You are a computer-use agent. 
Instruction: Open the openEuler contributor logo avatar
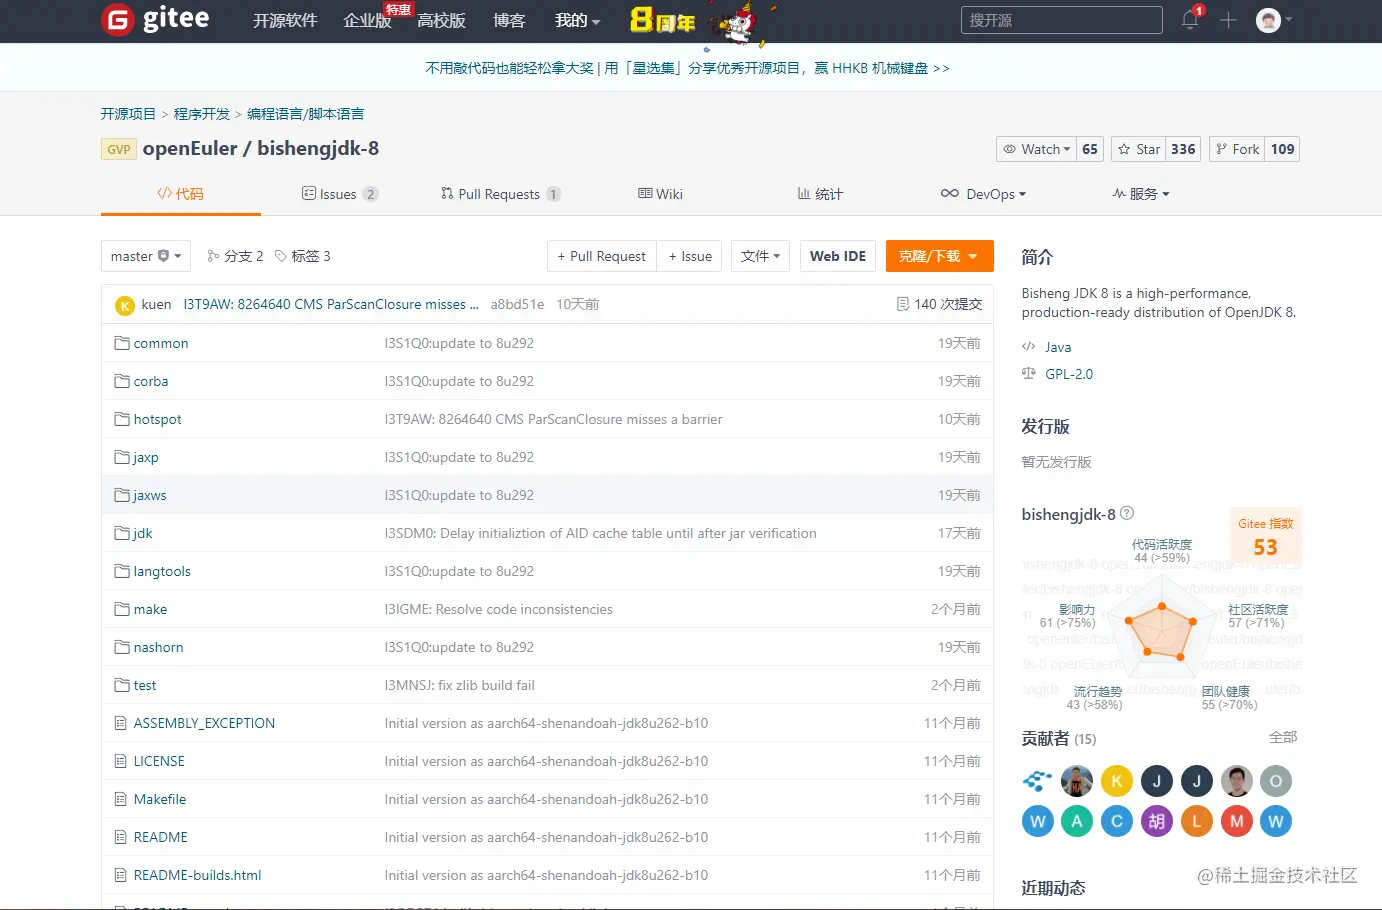coord(1037,781)
